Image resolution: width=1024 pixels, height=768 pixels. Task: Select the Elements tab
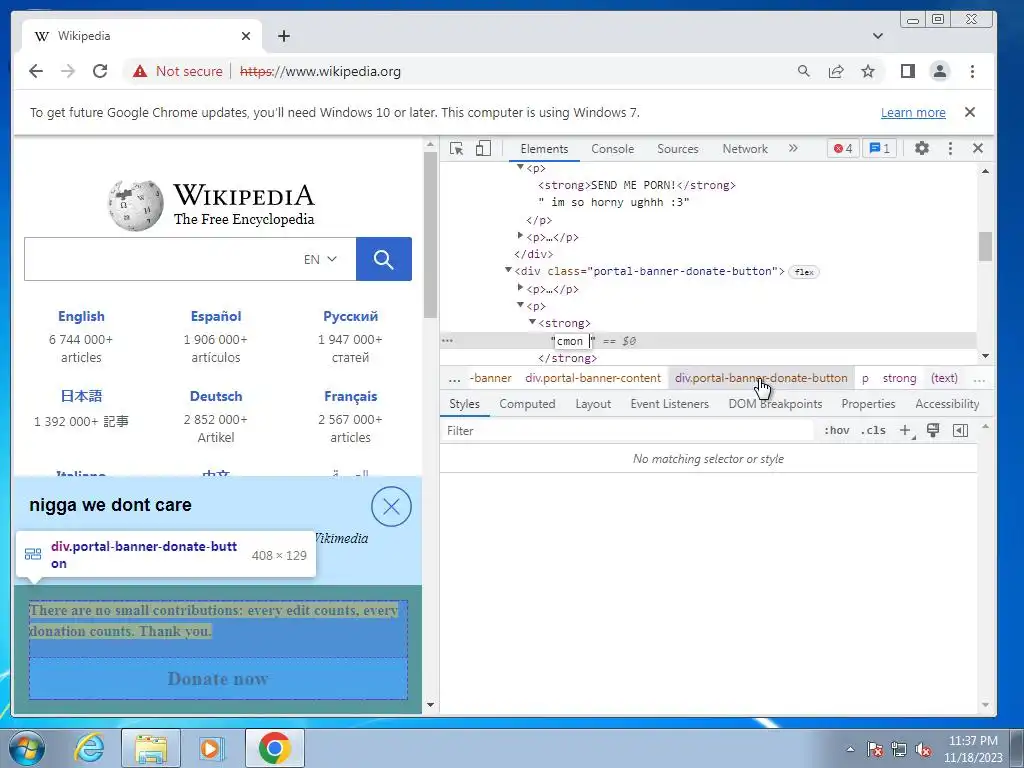point(544,149)
